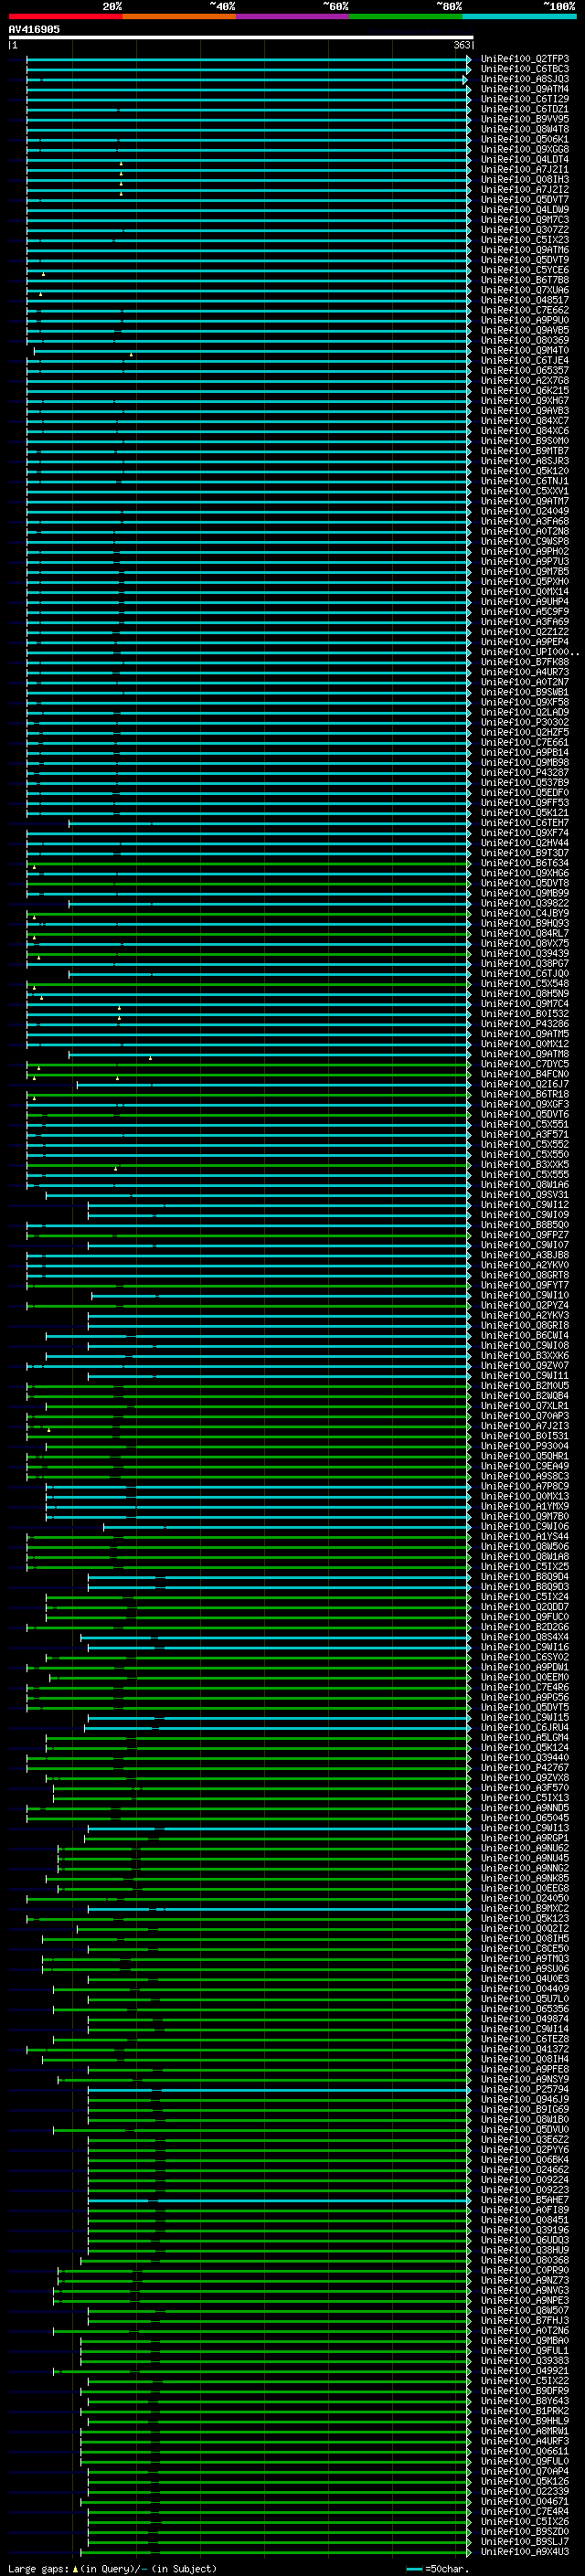Click hit label UniRef100_O48517
Viewport: 585px width, 2576px height.
tap(525, 300)
